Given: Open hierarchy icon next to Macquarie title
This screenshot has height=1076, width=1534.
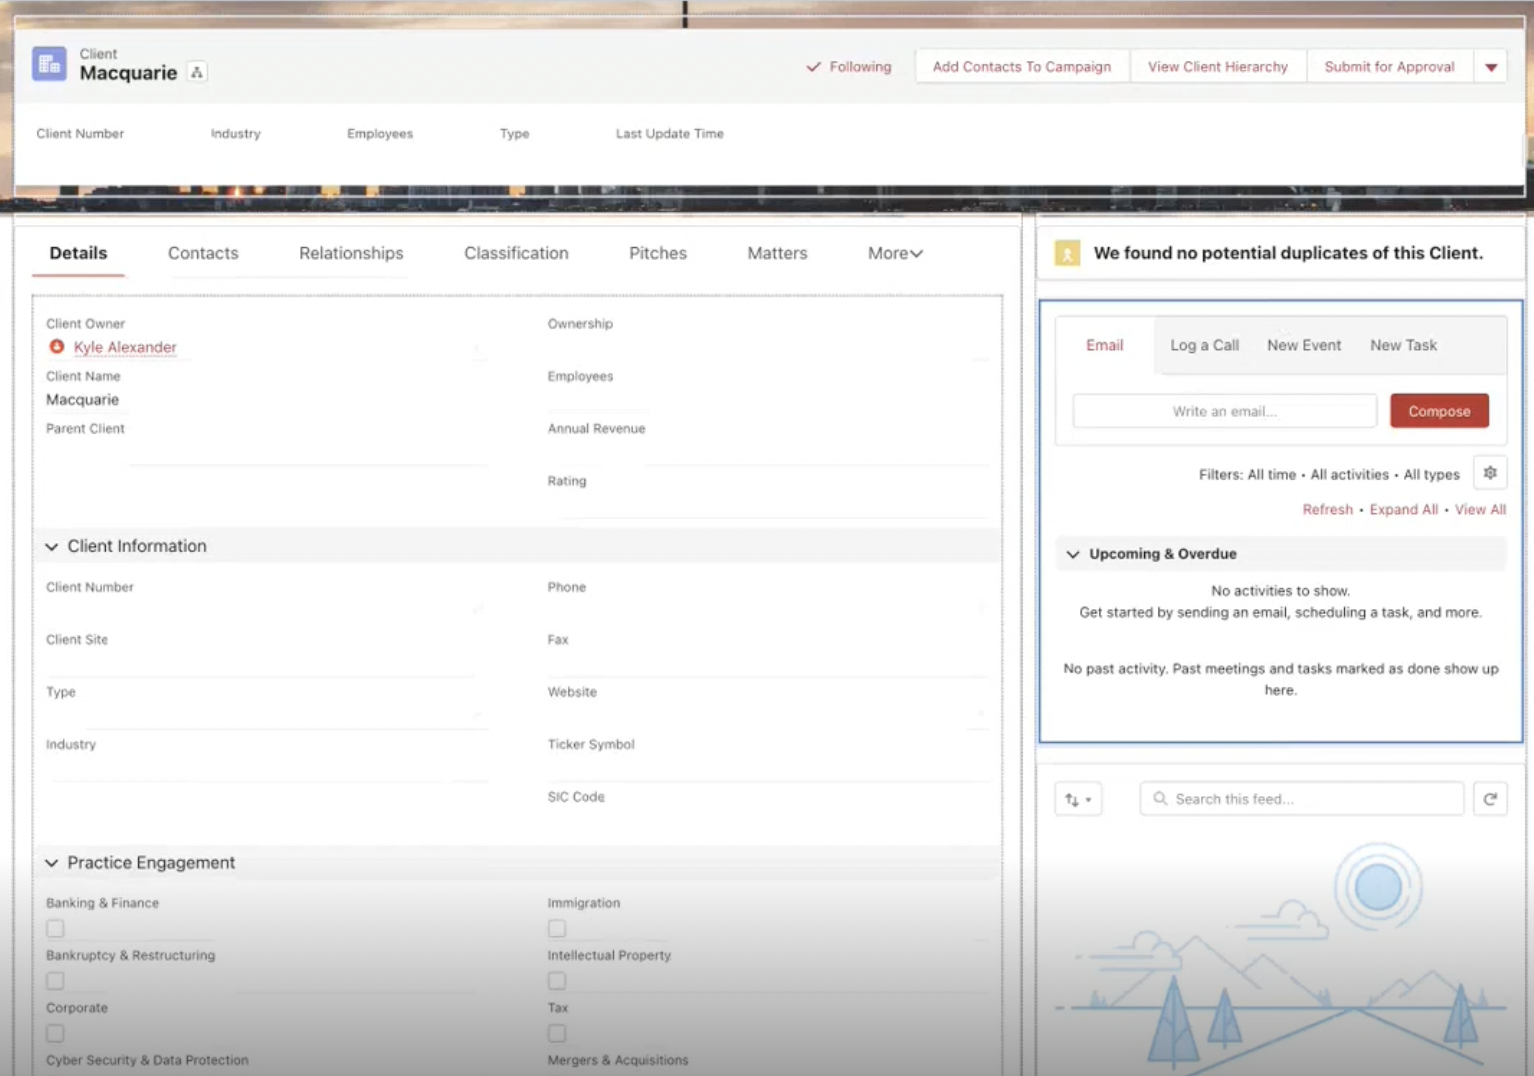Looking at the screenshot, I should (x=197, y=73).
